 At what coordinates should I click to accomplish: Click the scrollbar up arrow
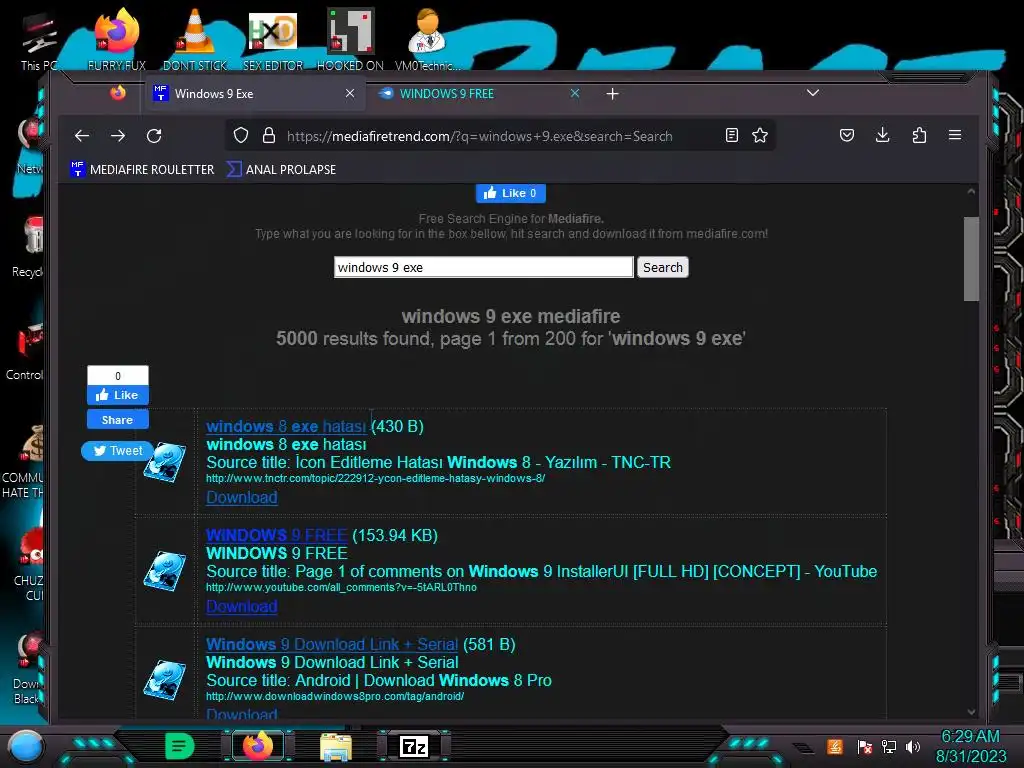(x=971, y=191)
